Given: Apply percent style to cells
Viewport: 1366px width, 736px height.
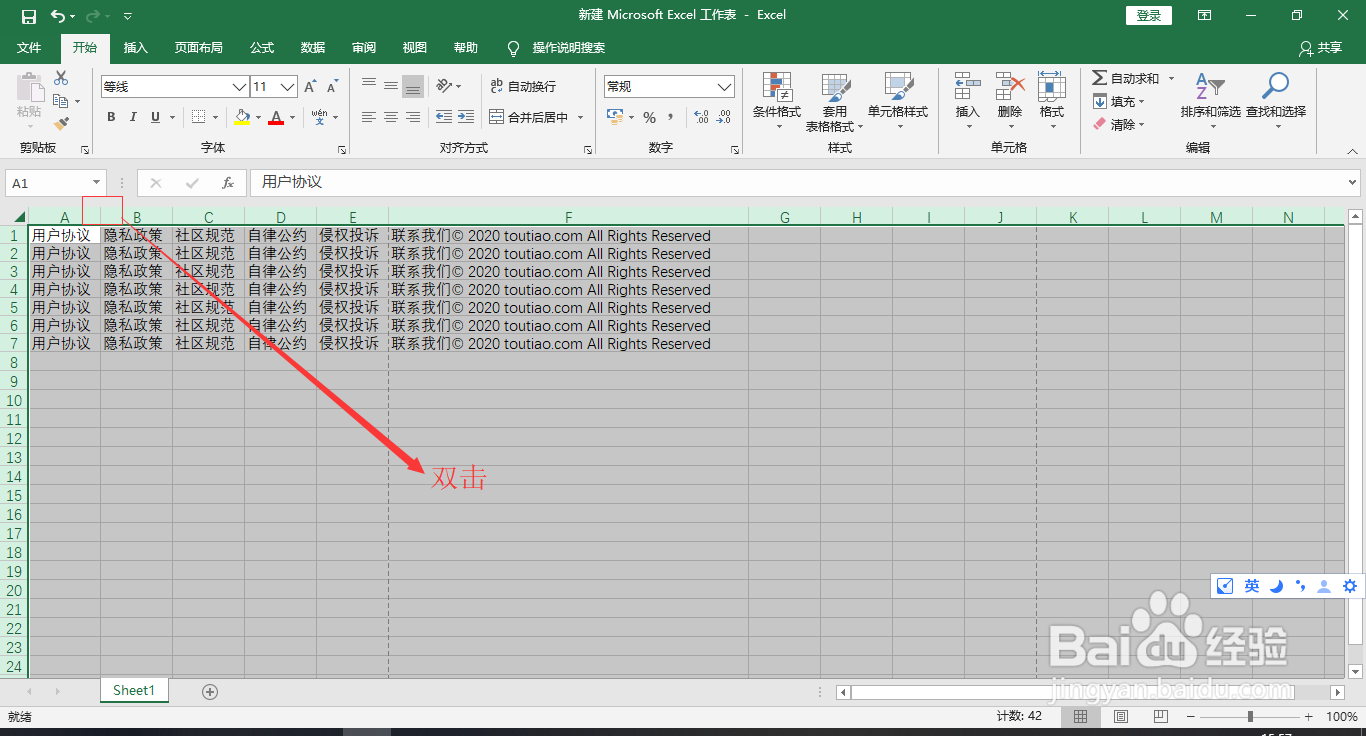Looking at the screenshot, I should [649, 117].
